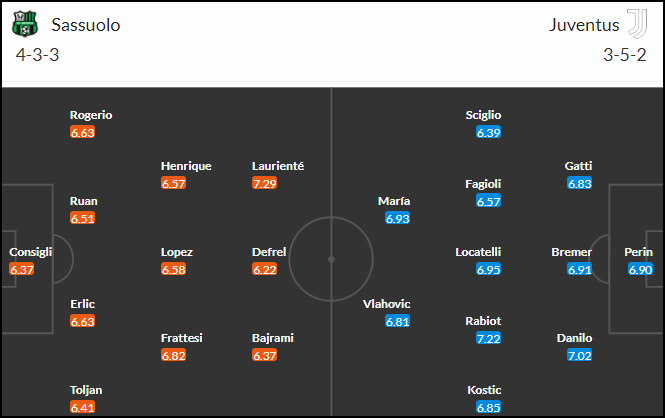
Task: Select player Rogerio in Sassuolo defence
Action: pos(91,115)
